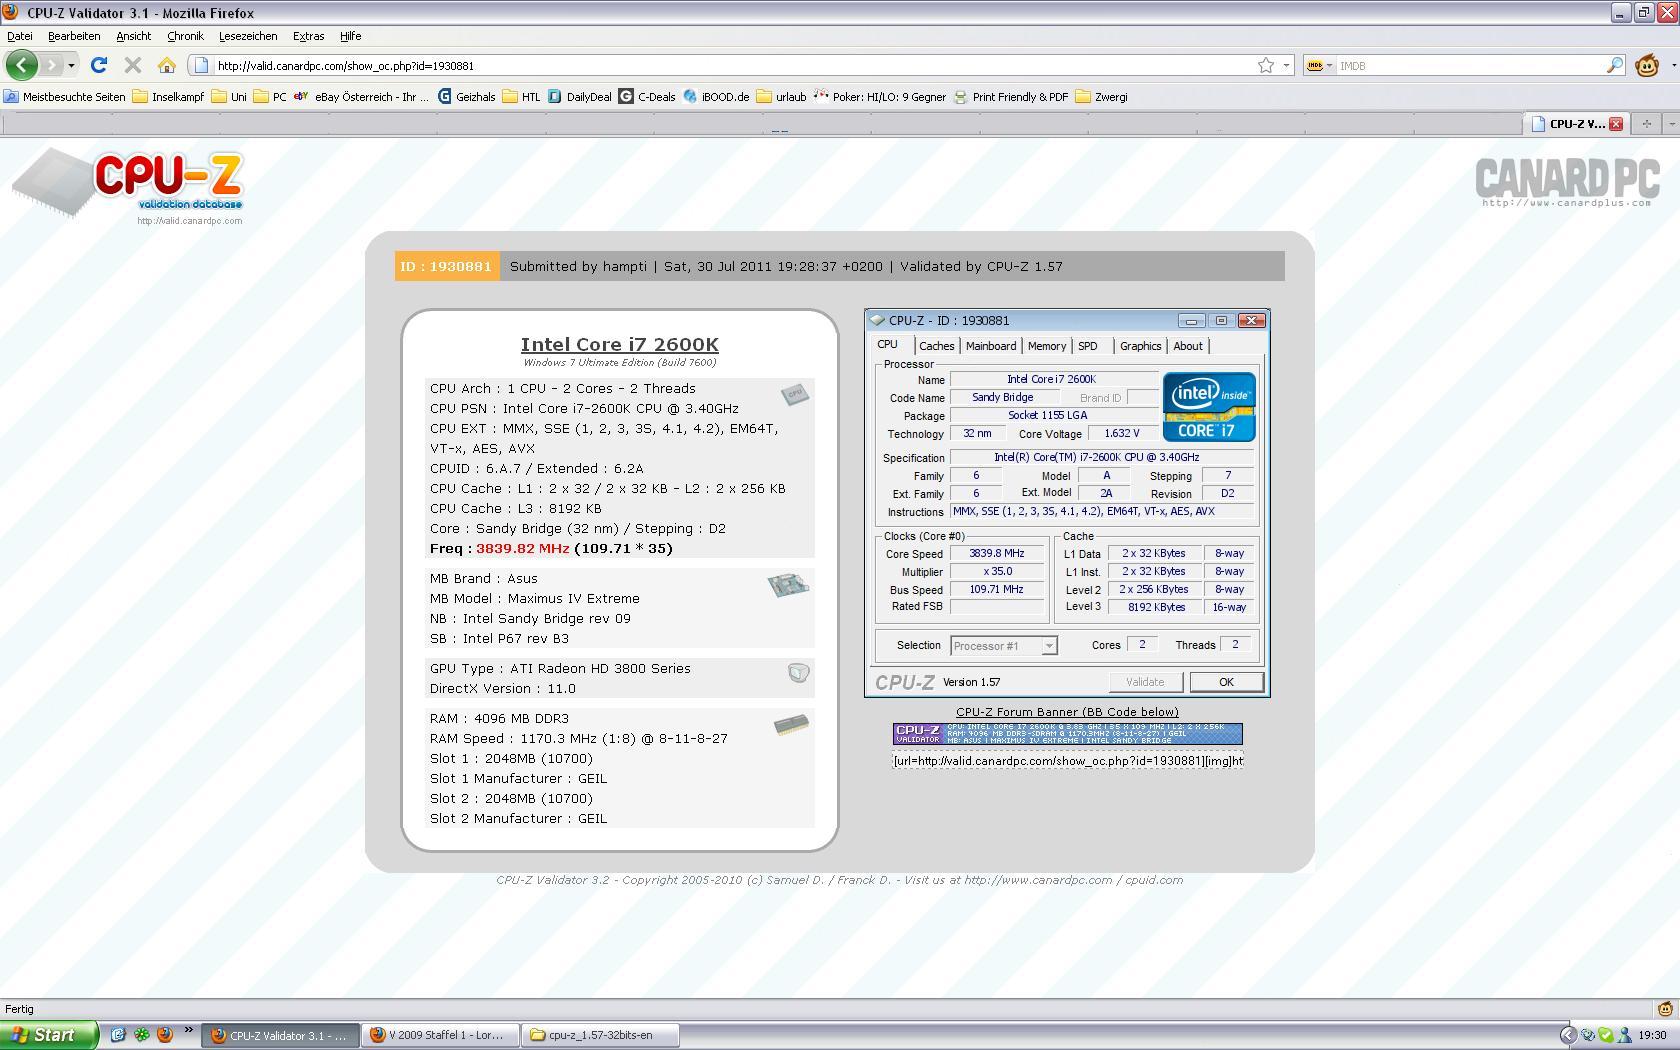Open the Extras menu

click(x=308, y=36)
